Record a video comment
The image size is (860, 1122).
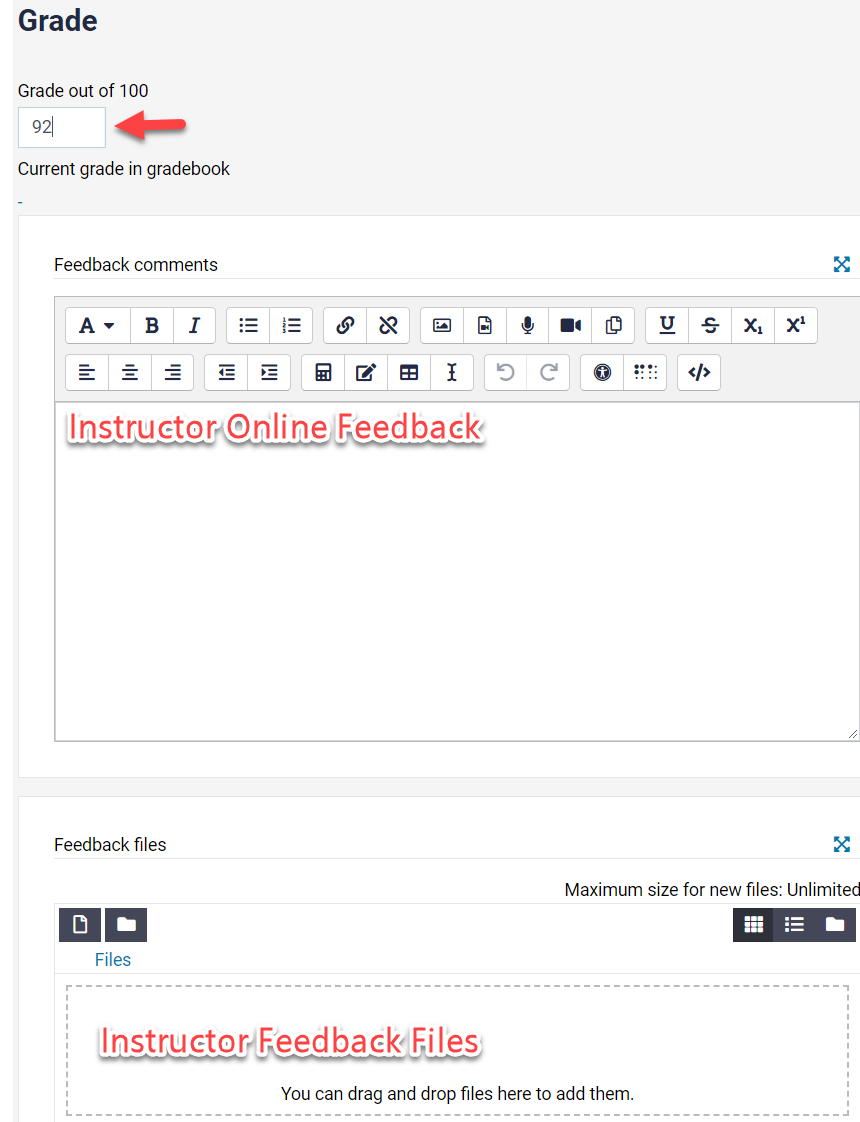[x=570, y=325]
